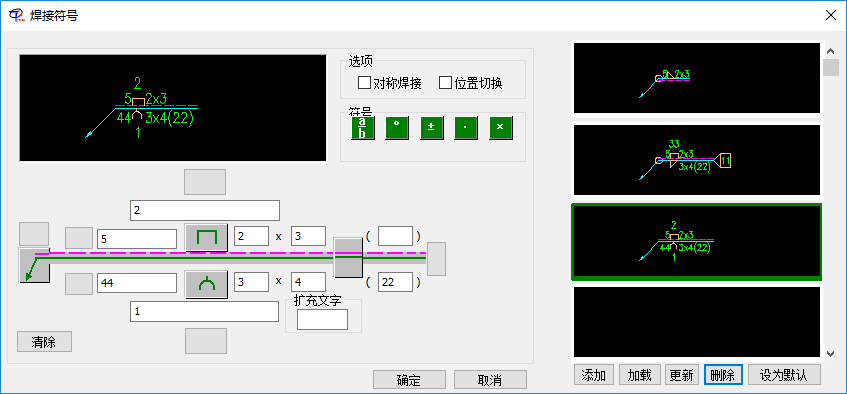Click the 加载 button
The width and height of the screenshot is (847, 394).
[640, 375]
